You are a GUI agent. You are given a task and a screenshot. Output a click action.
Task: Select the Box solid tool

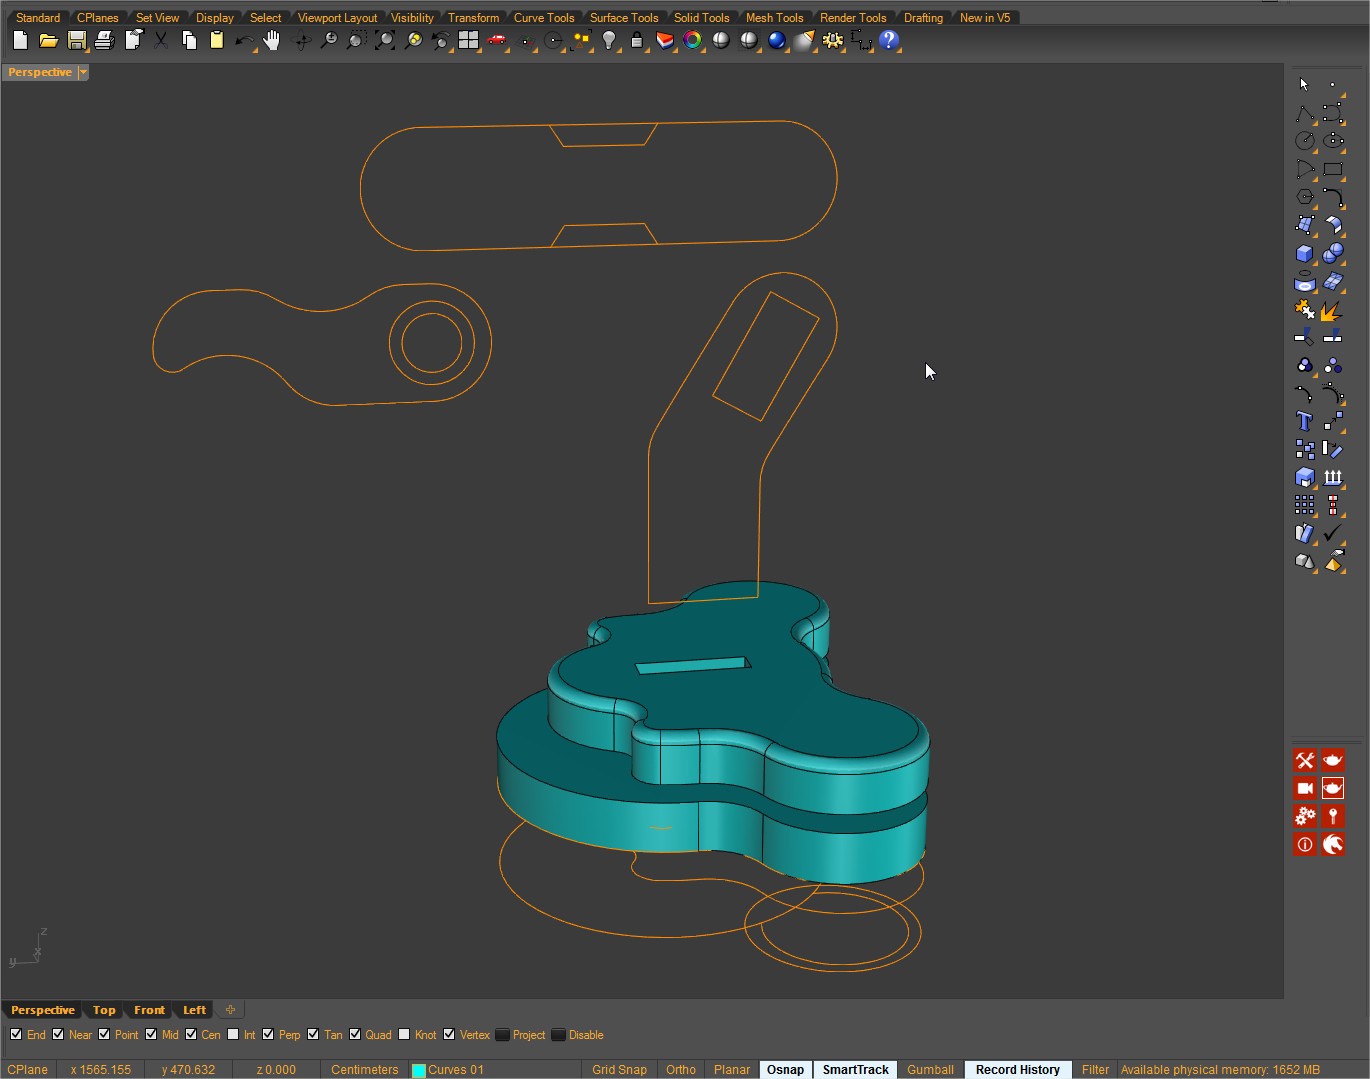1304,254
